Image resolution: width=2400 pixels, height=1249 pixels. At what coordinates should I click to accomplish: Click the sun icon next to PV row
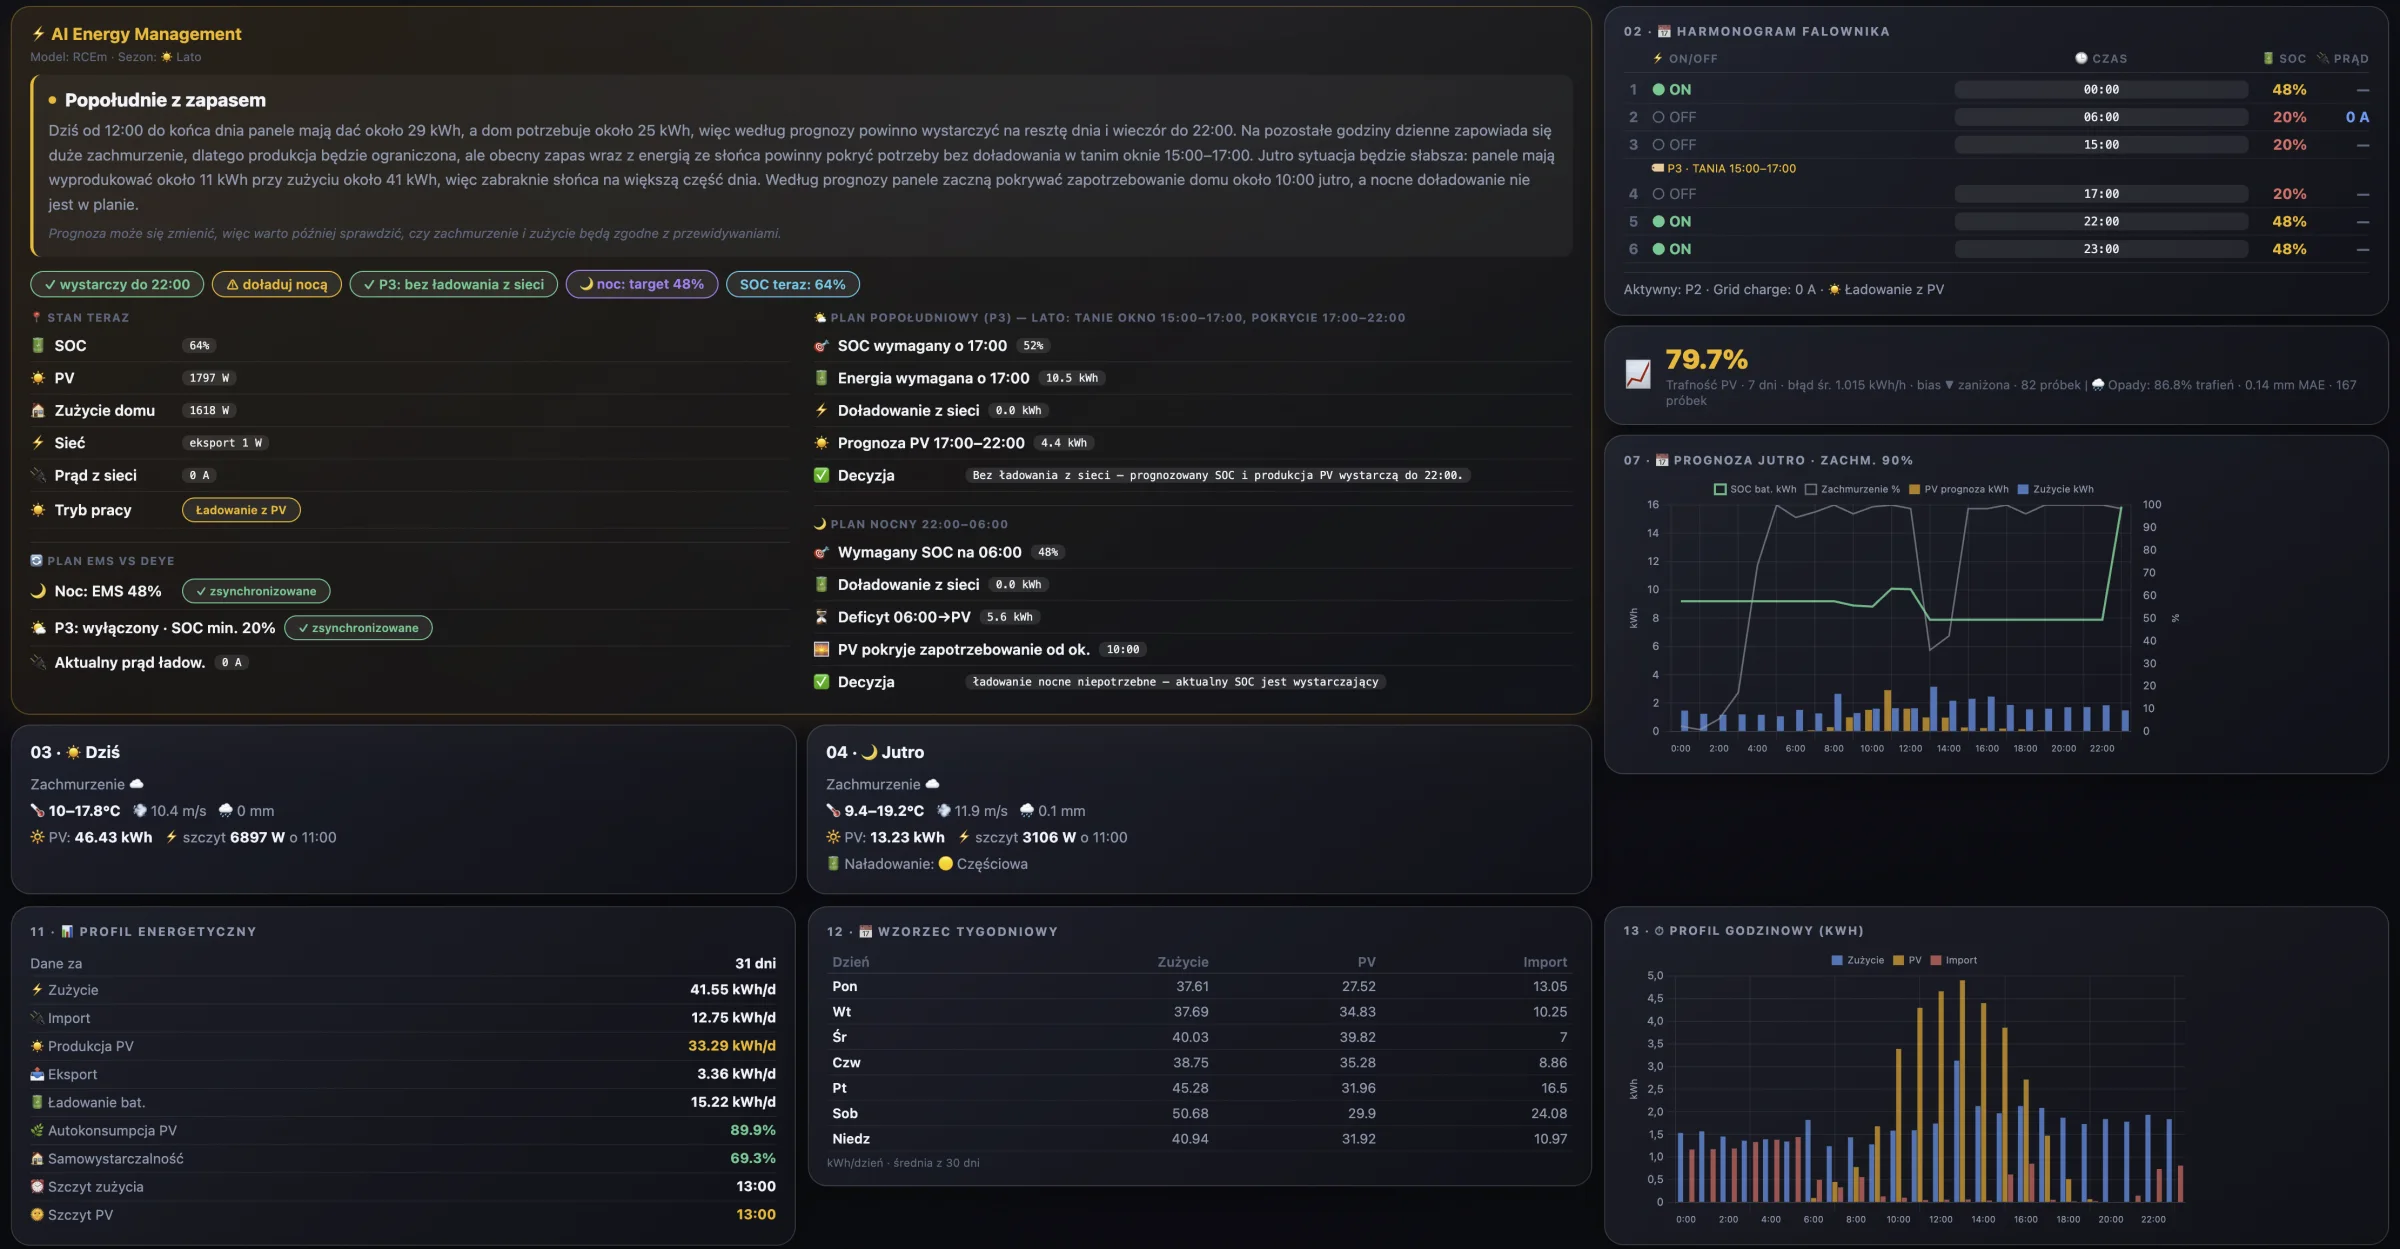coord(38,378)
